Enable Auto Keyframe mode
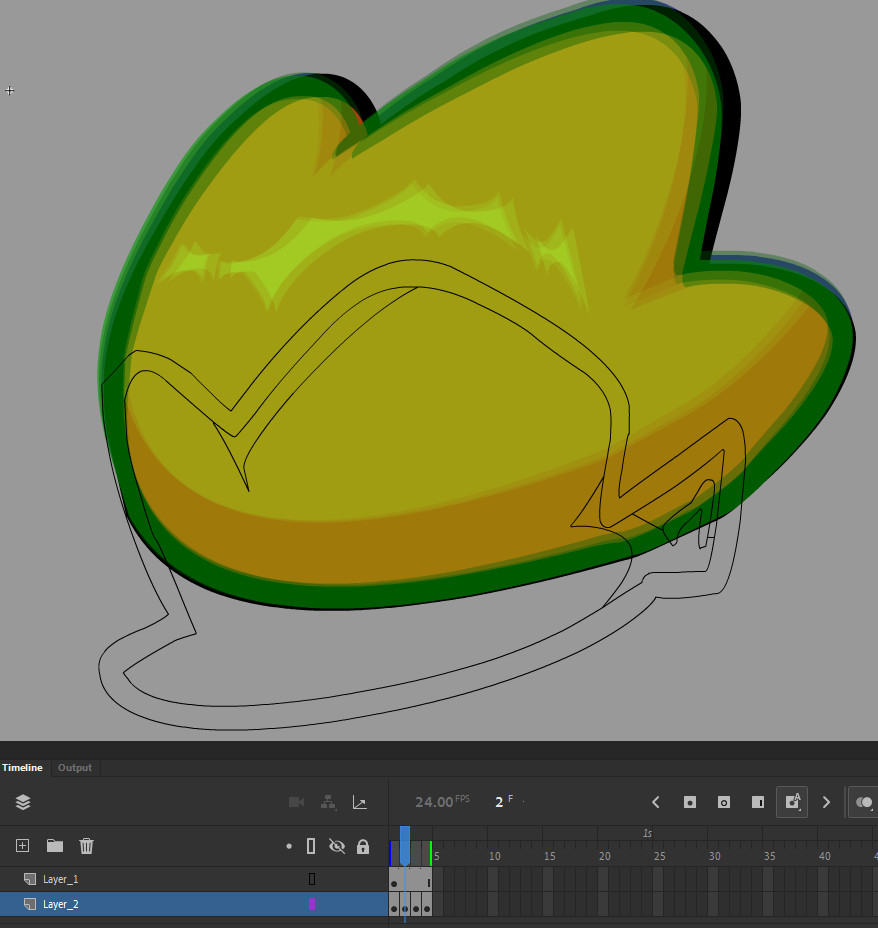 point(792,801)
